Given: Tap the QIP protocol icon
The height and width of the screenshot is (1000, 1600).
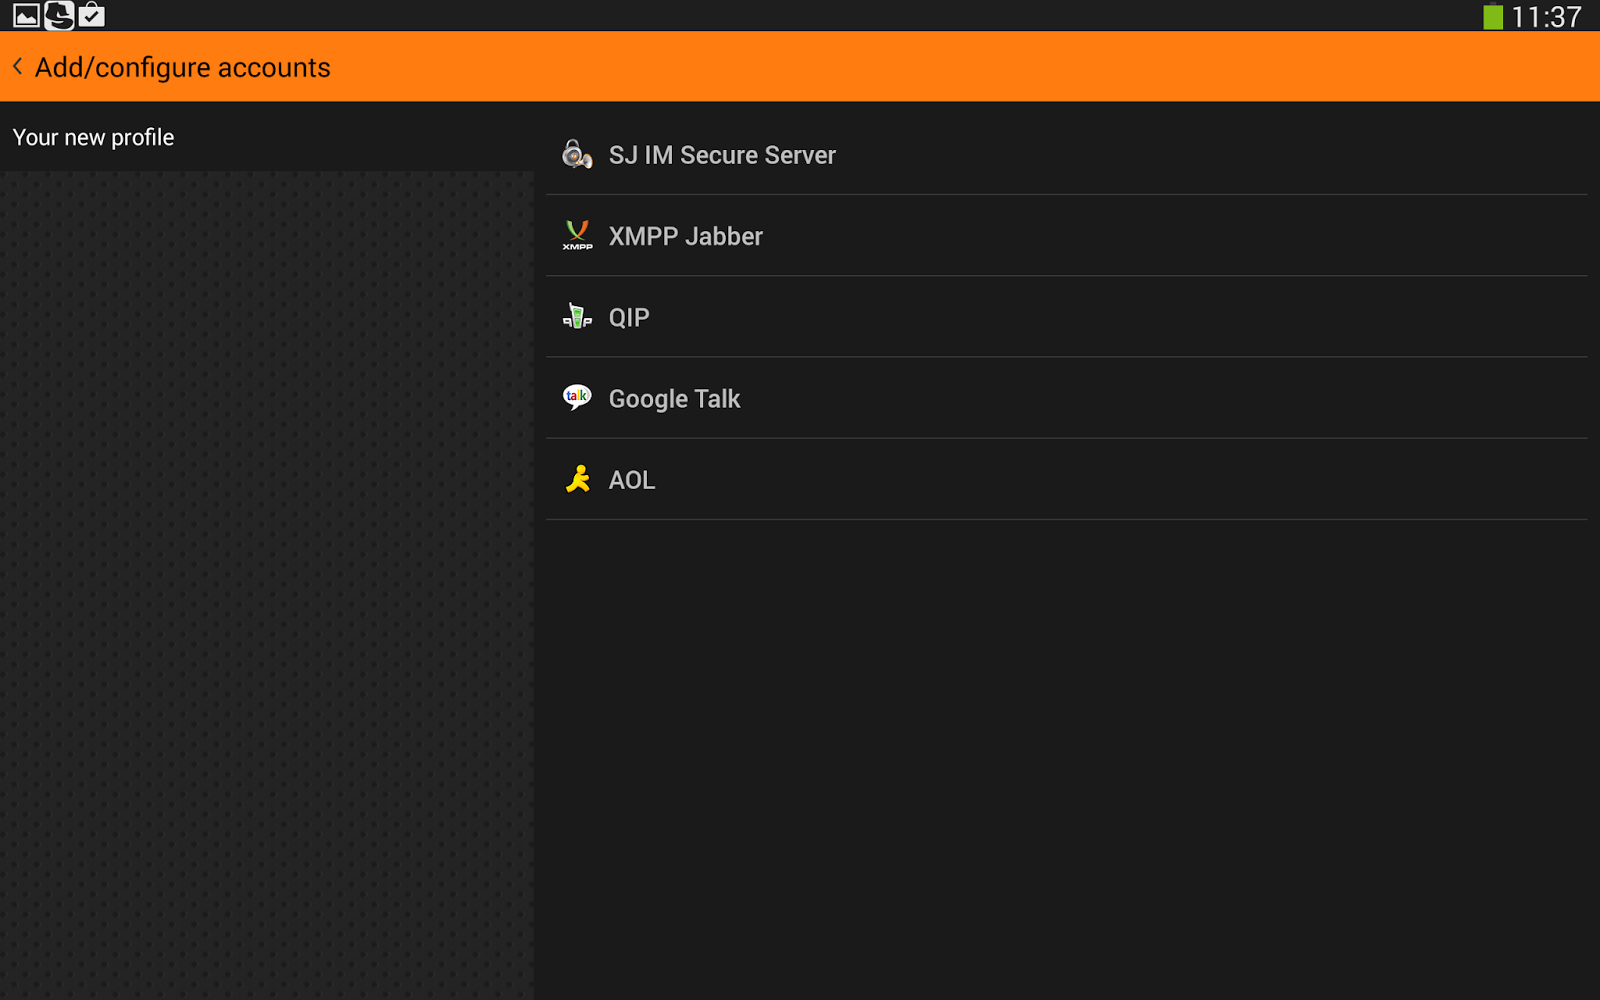Looking at the screenshot, I should tap(577, 317).
